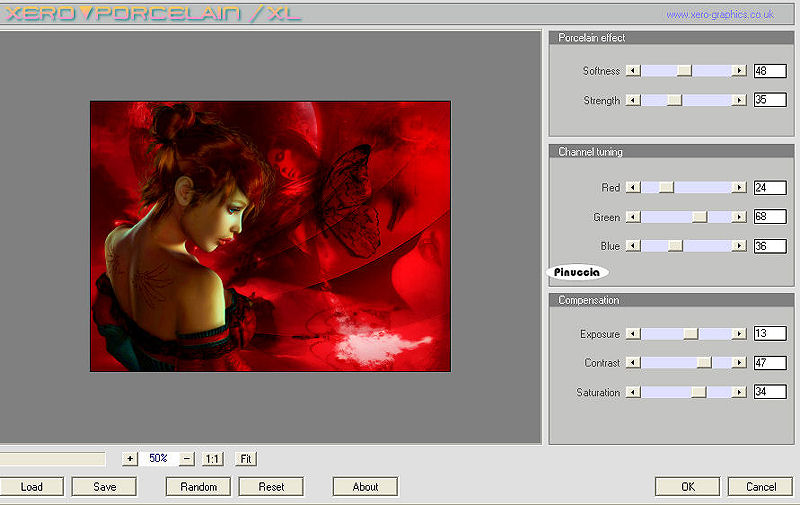Click the Green slider thumb
The width and height of the screenshot is (800, 505).
(699, 217)
